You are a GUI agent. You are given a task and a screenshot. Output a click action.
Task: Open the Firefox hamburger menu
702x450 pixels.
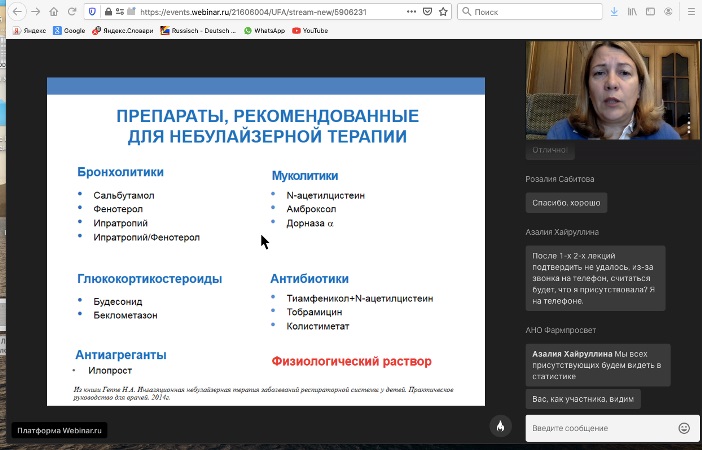[x=692, y=12]
